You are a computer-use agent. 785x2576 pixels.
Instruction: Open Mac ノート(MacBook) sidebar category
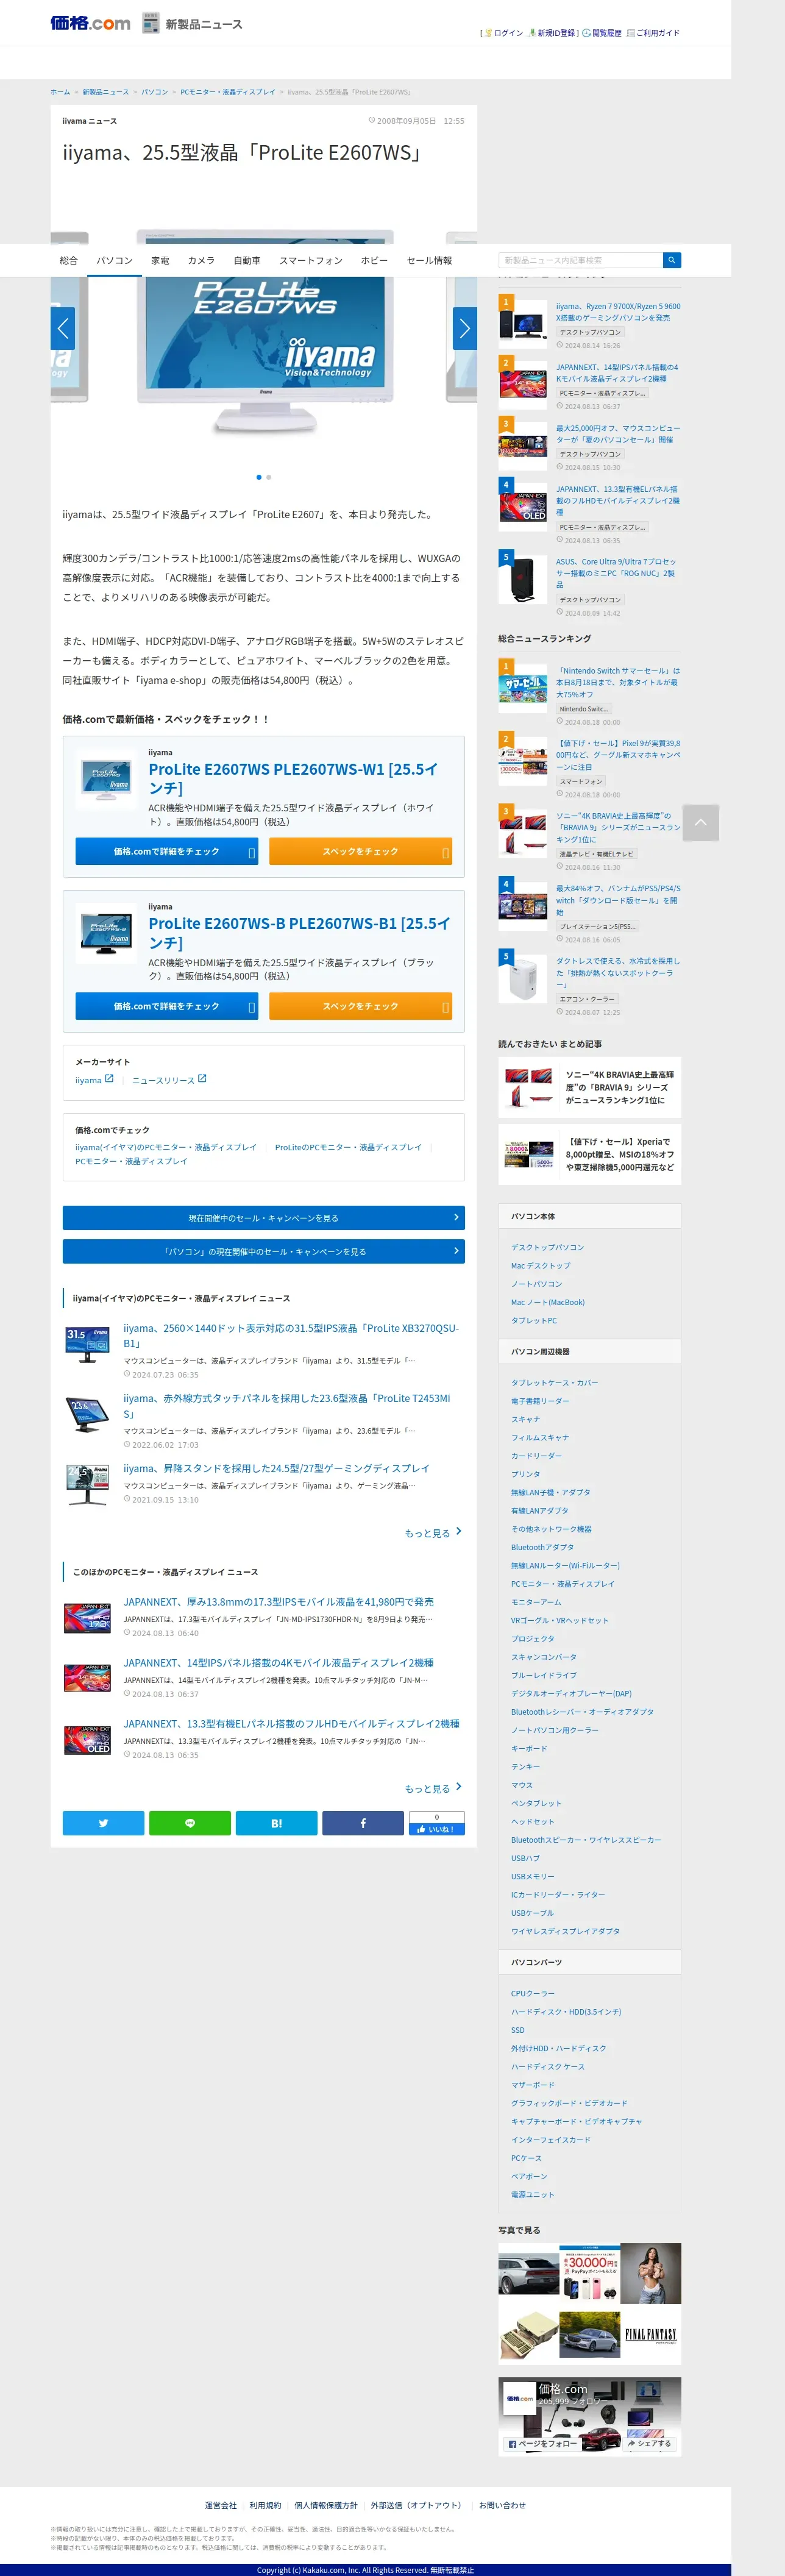[548, 1302]
